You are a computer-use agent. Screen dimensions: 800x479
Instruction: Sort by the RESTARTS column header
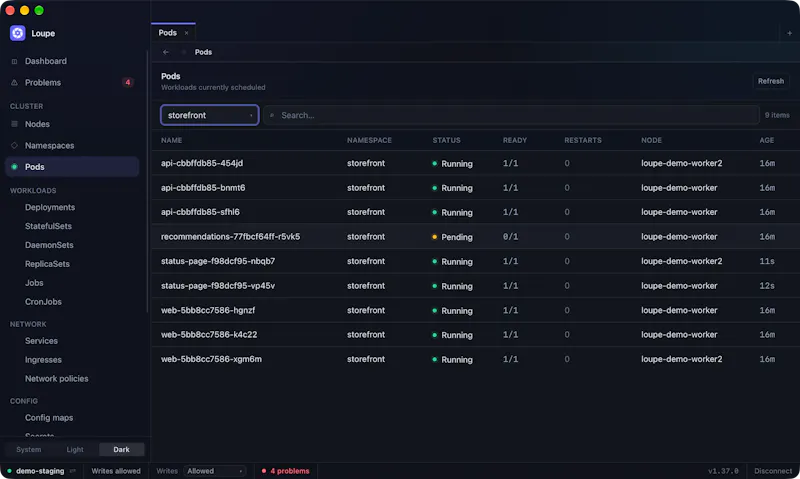pyautogui.click(x=583, y=140)
